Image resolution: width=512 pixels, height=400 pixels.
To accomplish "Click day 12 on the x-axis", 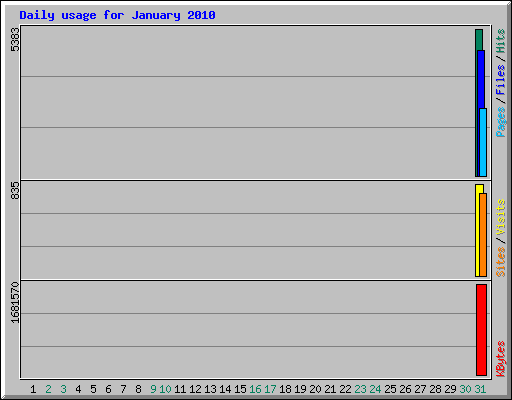I will pyautogui.click(x=195, y=389).
